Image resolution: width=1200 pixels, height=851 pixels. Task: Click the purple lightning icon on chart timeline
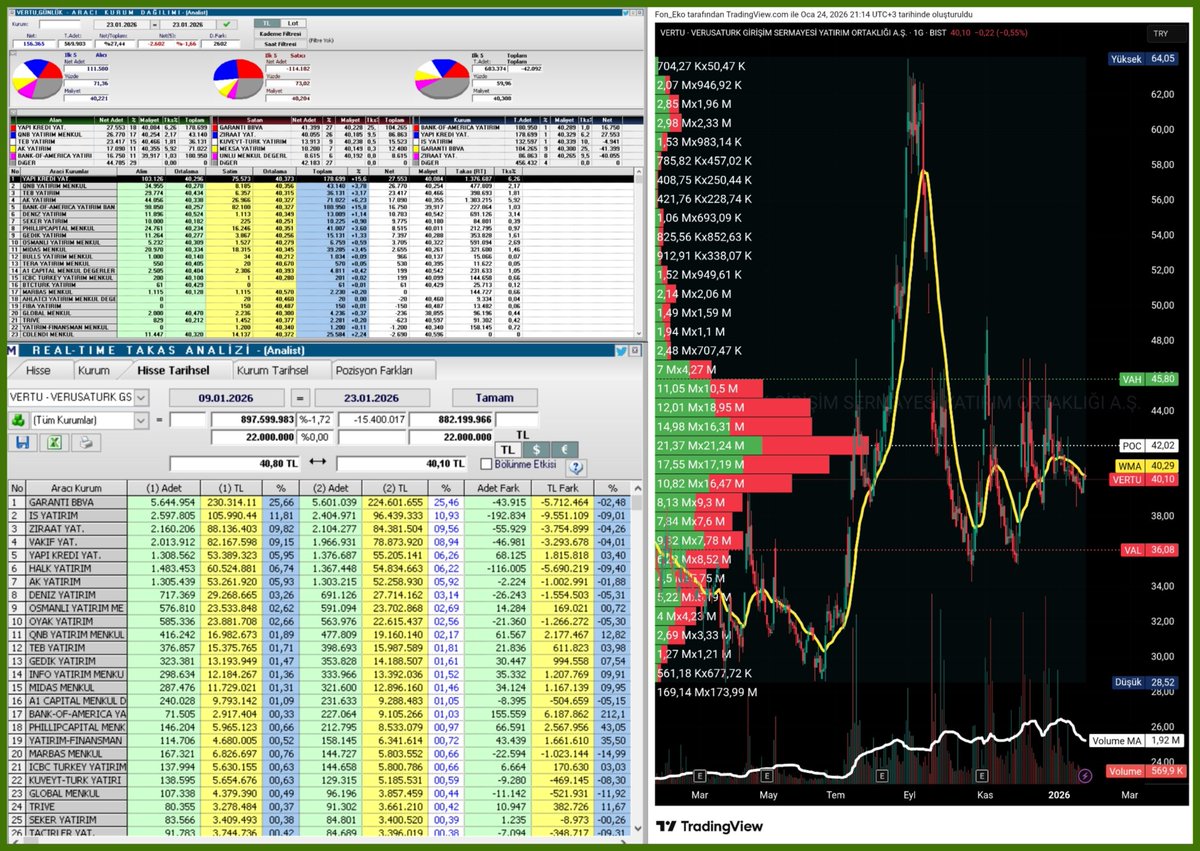1086,774
